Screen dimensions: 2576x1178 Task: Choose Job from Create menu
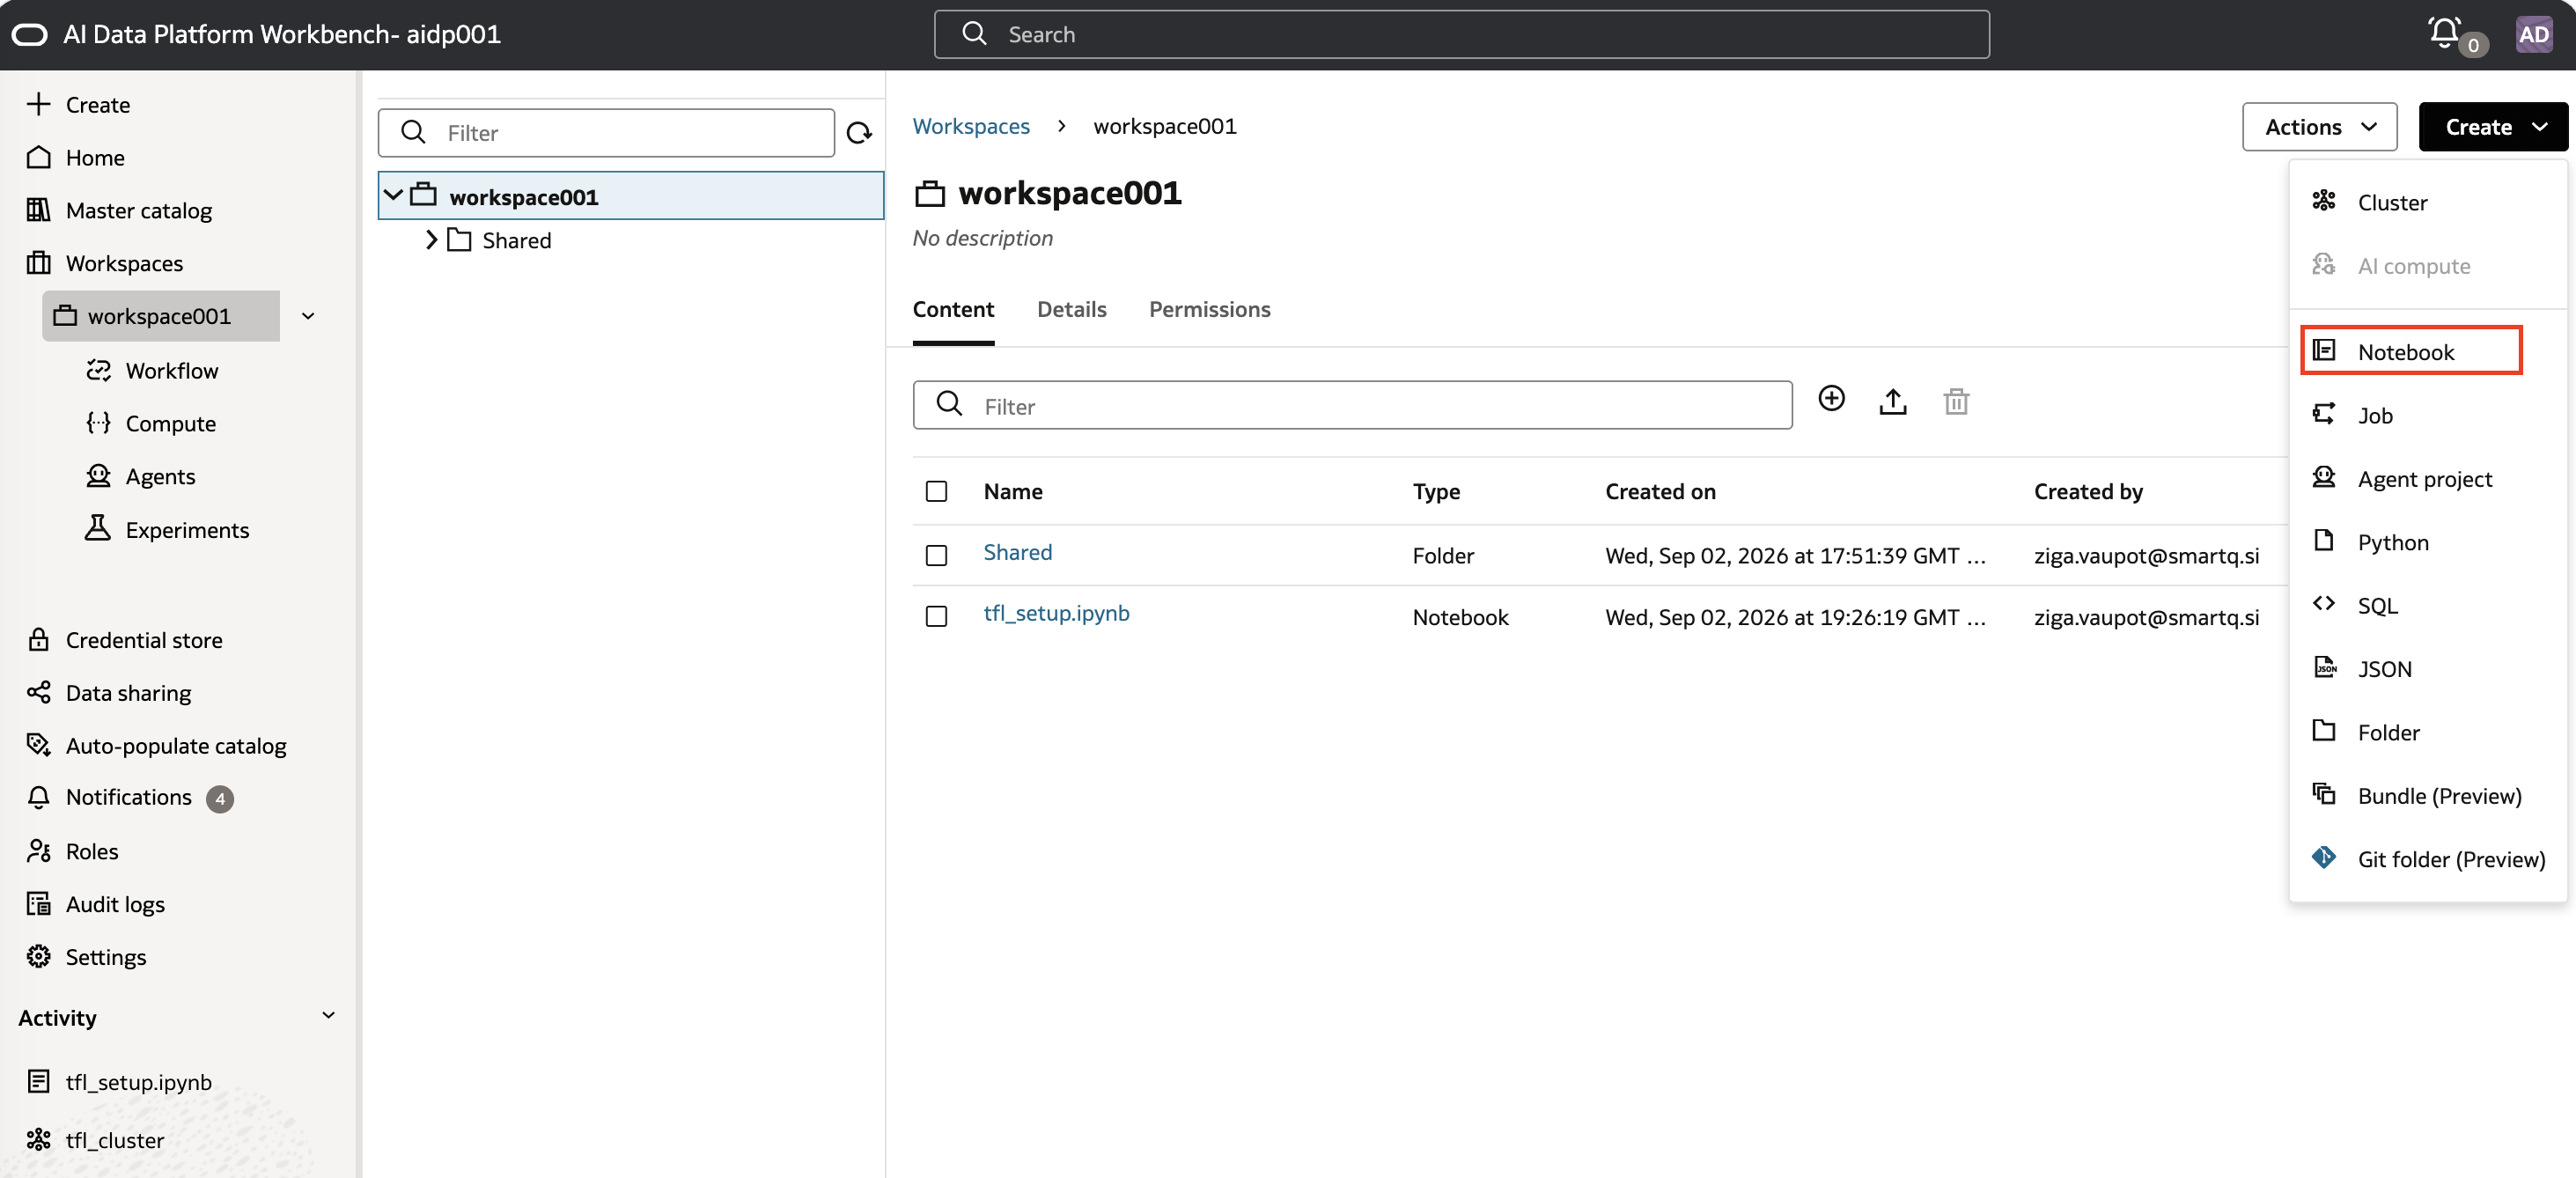[x=2427, y=415]
